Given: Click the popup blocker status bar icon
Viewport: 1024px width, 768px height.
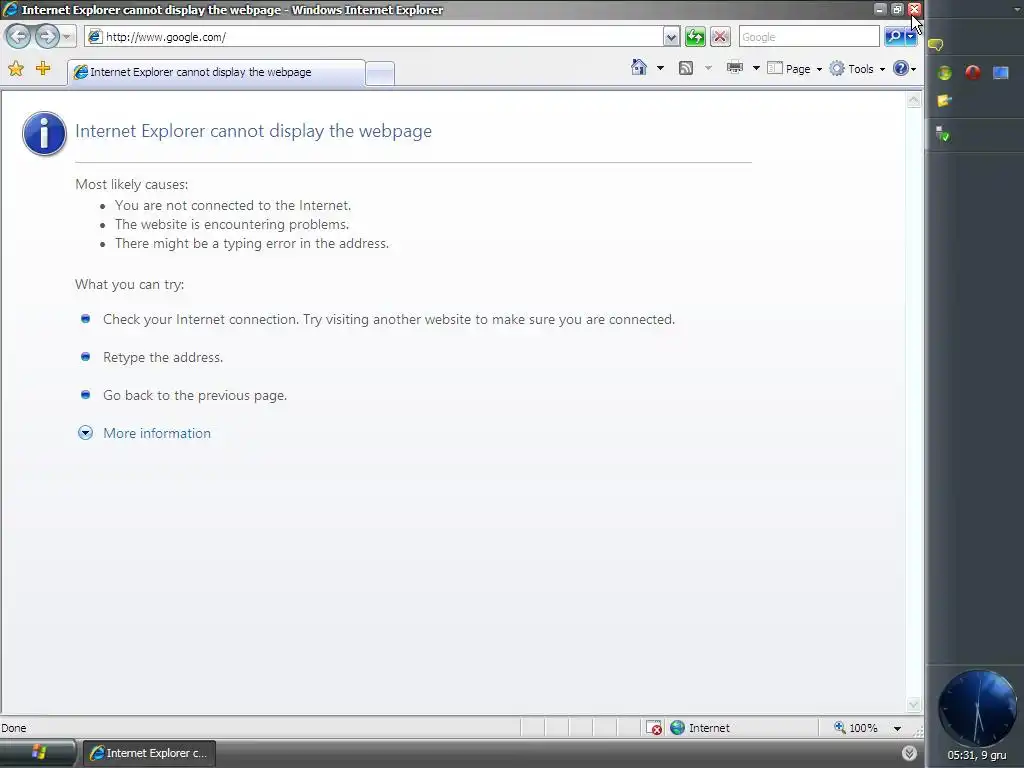Looking at the screenshot, I should 654,728.
